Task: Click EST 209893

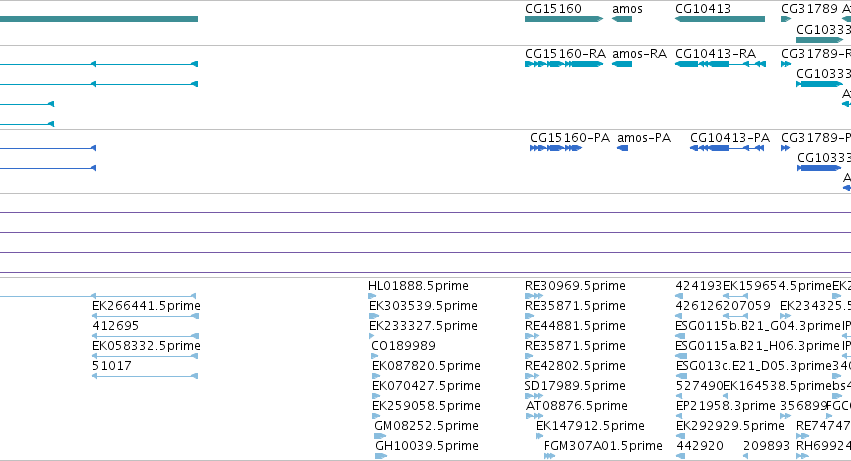Action: (x=766, y=446)
